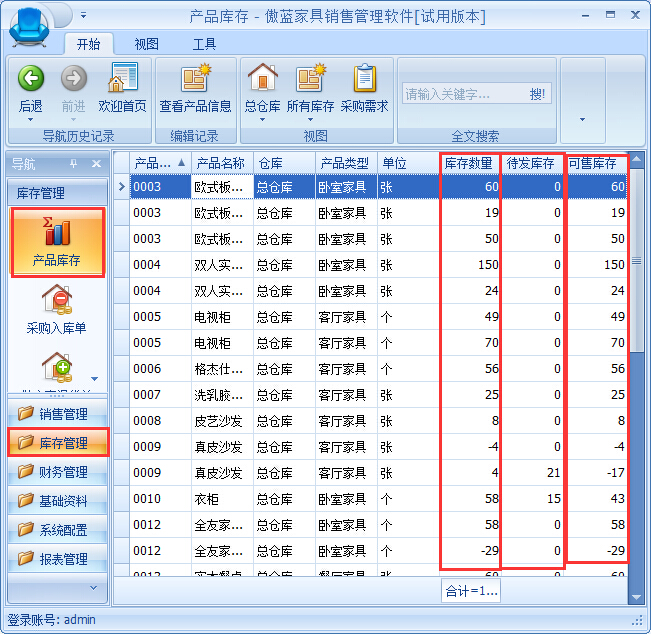
Task: Click the 搜! search button
Action: (x=538, y=94)
